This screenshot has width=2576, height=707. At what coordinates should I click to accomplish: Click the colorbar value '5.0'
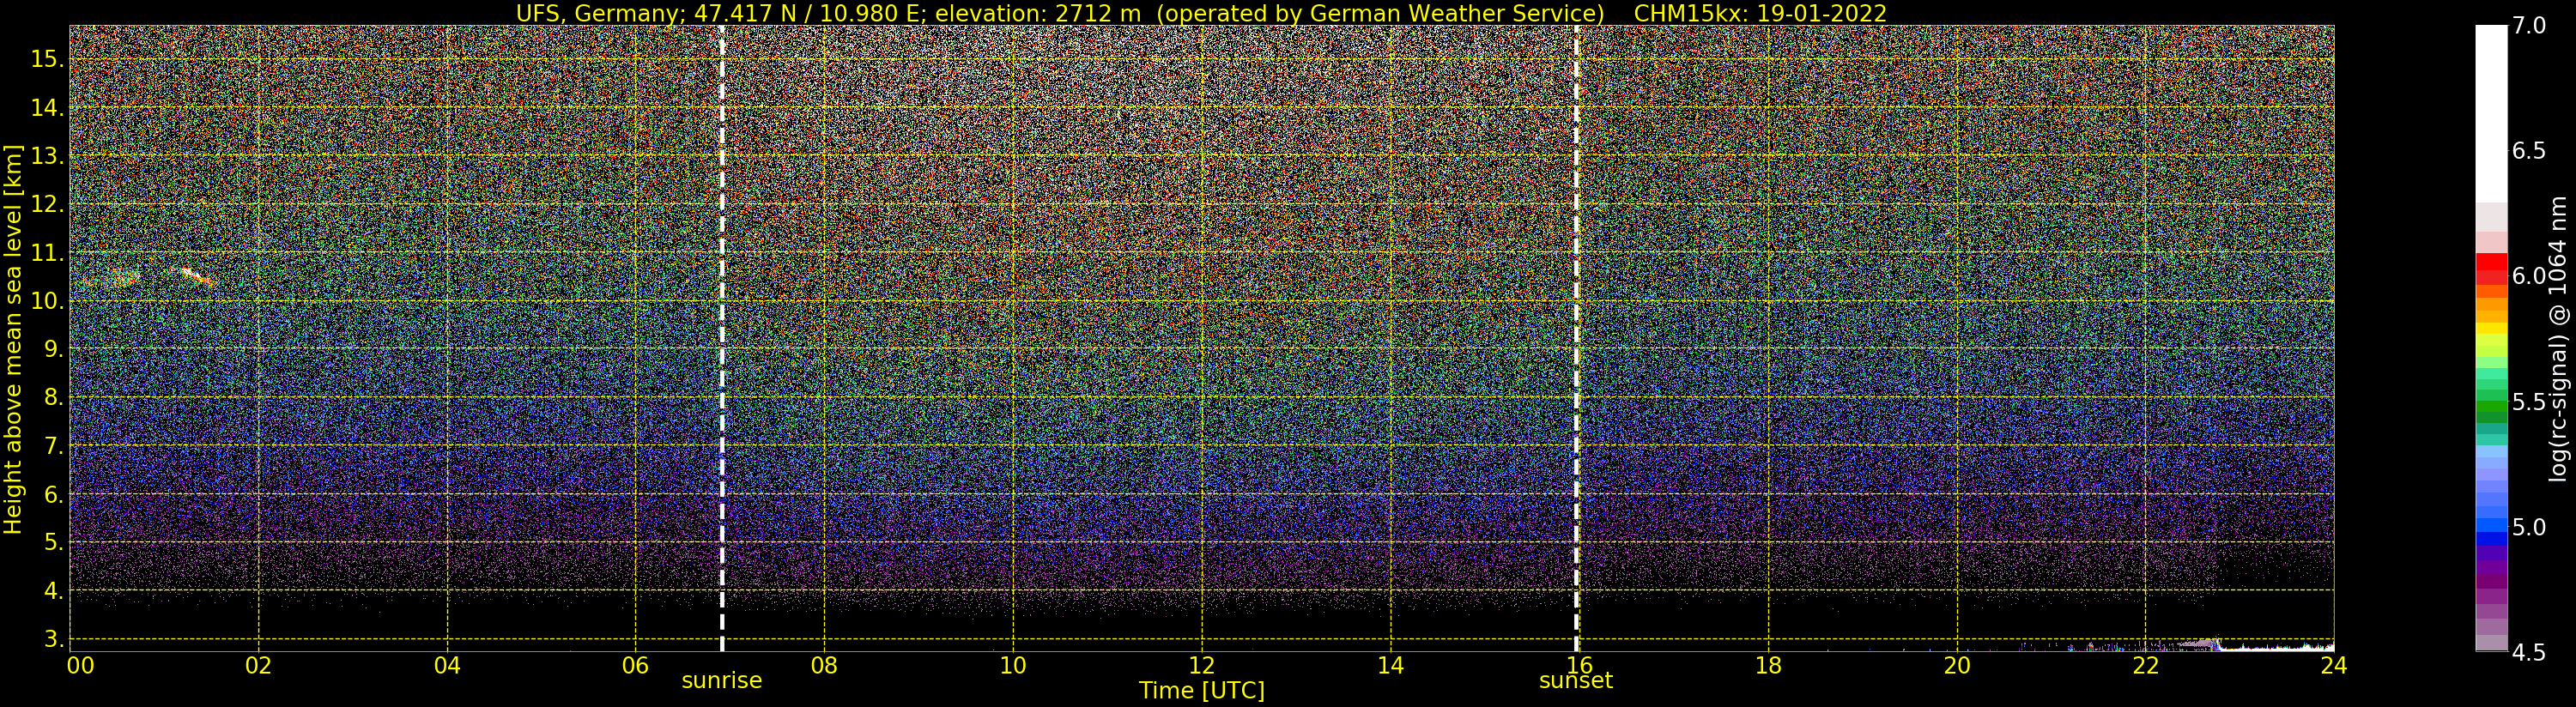2528,527
